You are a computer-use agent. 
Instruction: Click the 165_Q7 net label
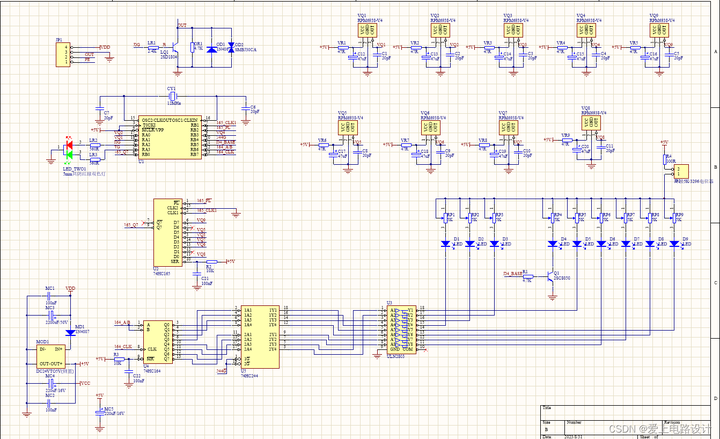coord(131,225)
